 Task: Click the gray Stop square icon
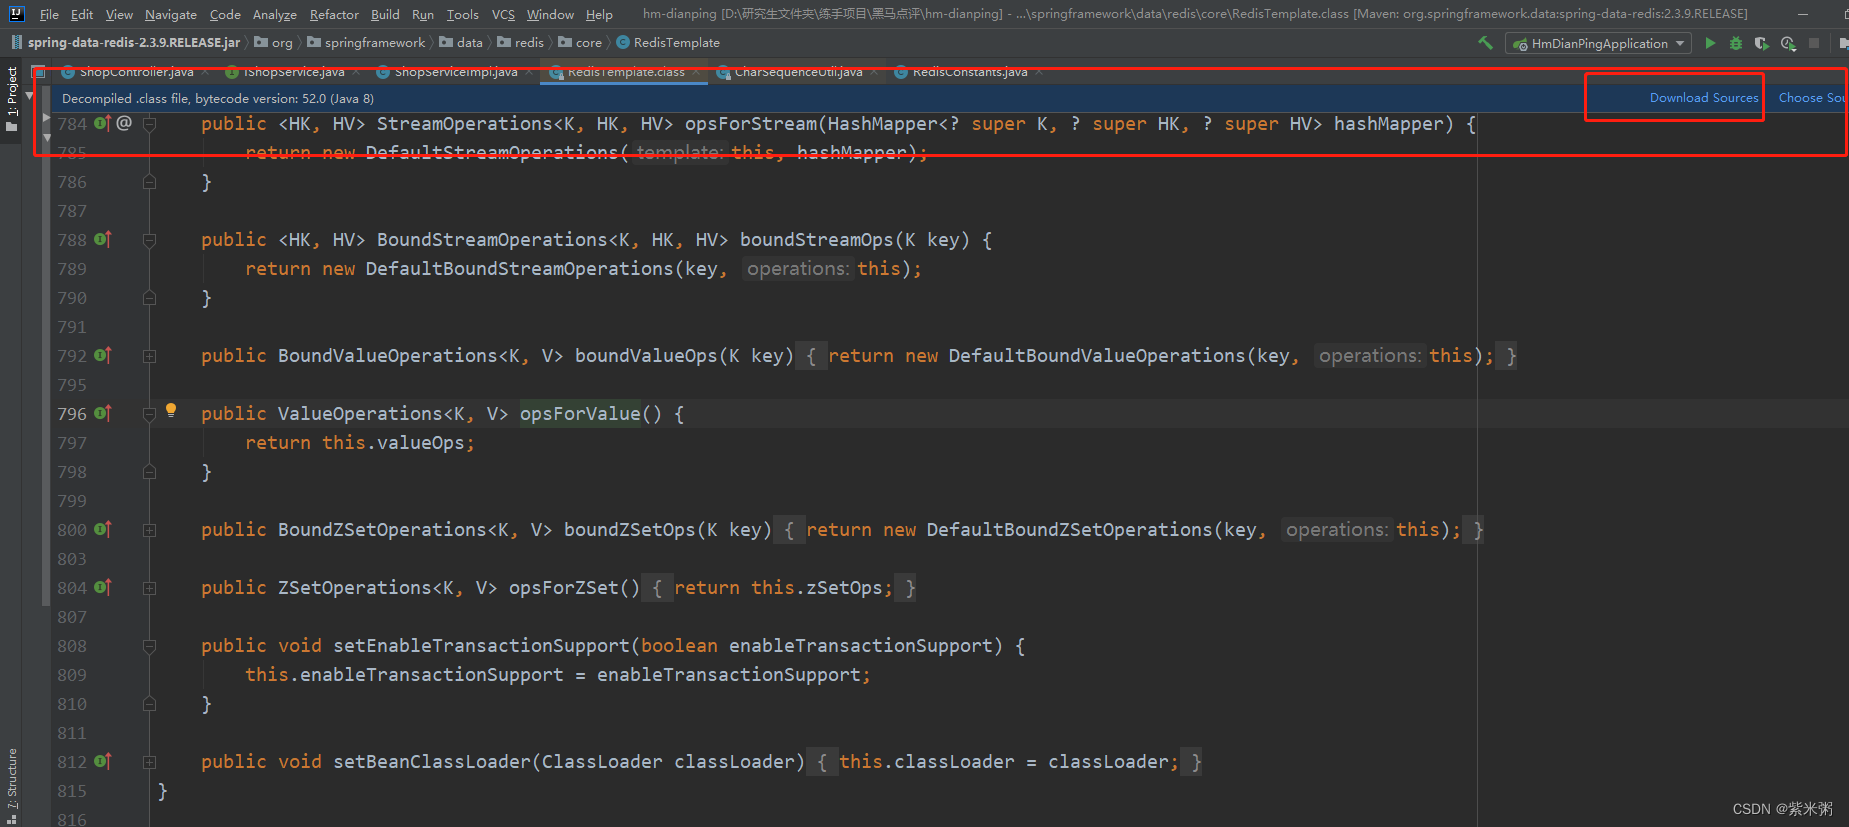point(1814,43)
